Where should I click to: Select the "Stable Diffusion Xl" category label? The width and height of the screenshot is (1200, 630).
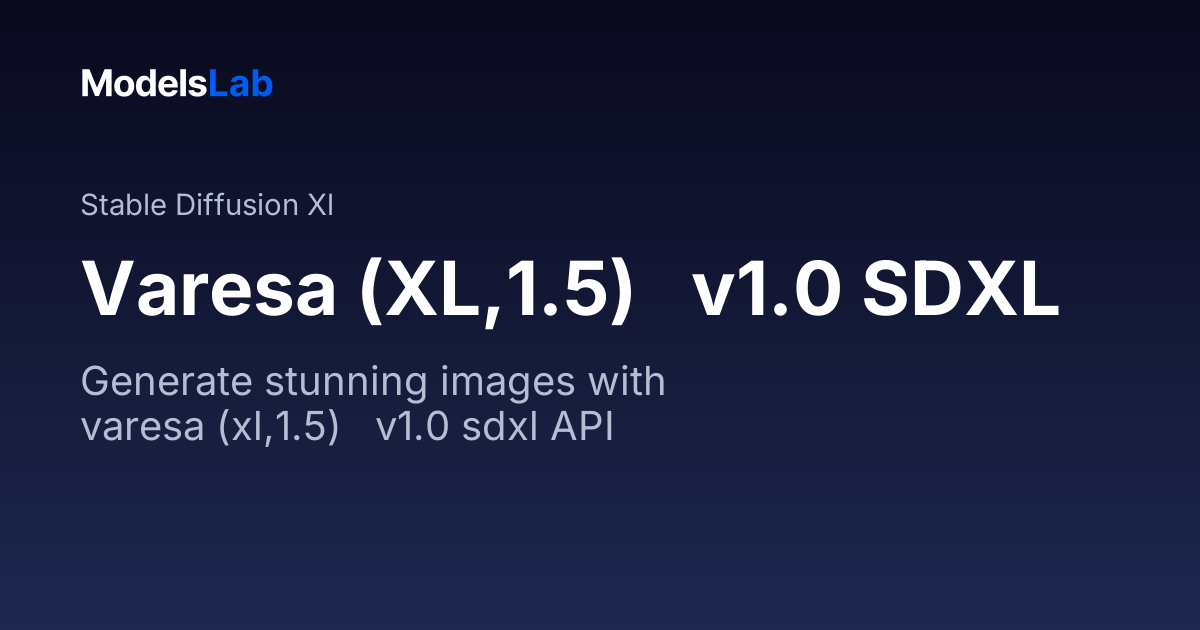pyautogui.click(x=207, y=206)
